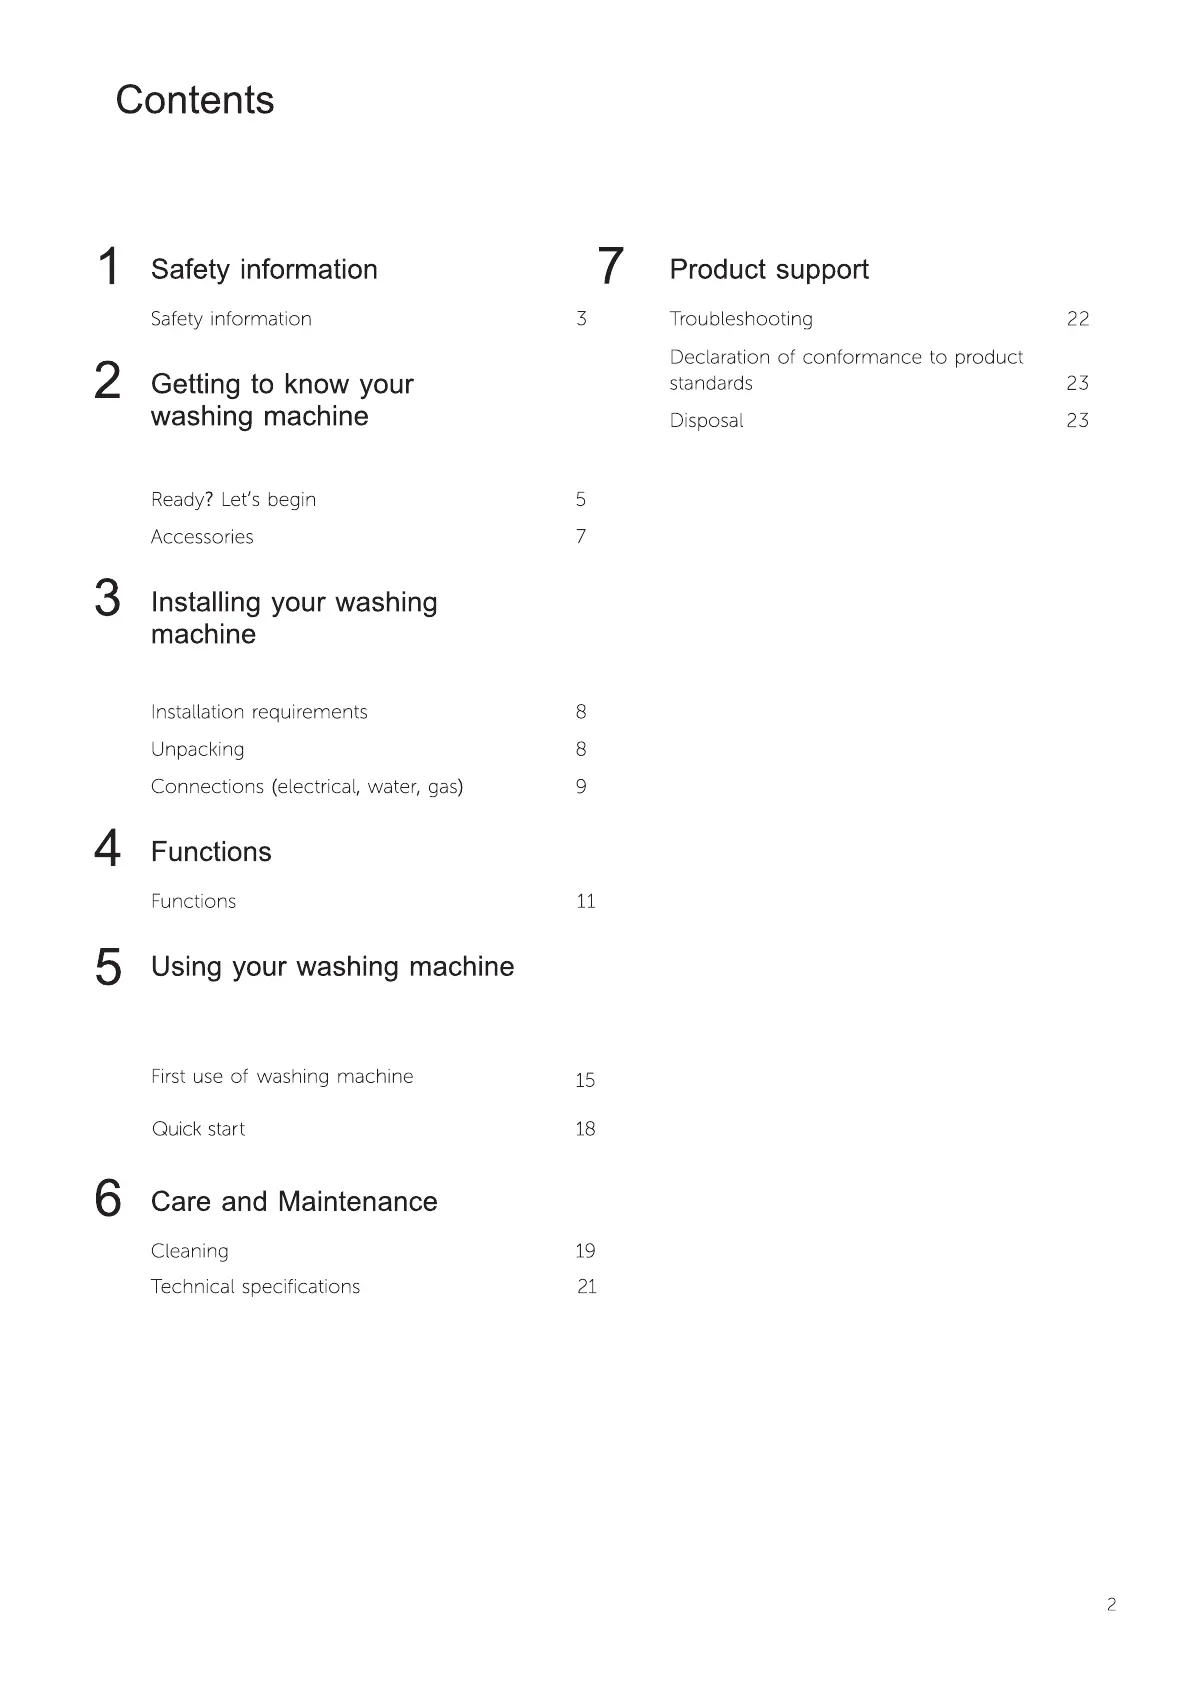Open the Accessories contents entry

(x=202, y=537)
